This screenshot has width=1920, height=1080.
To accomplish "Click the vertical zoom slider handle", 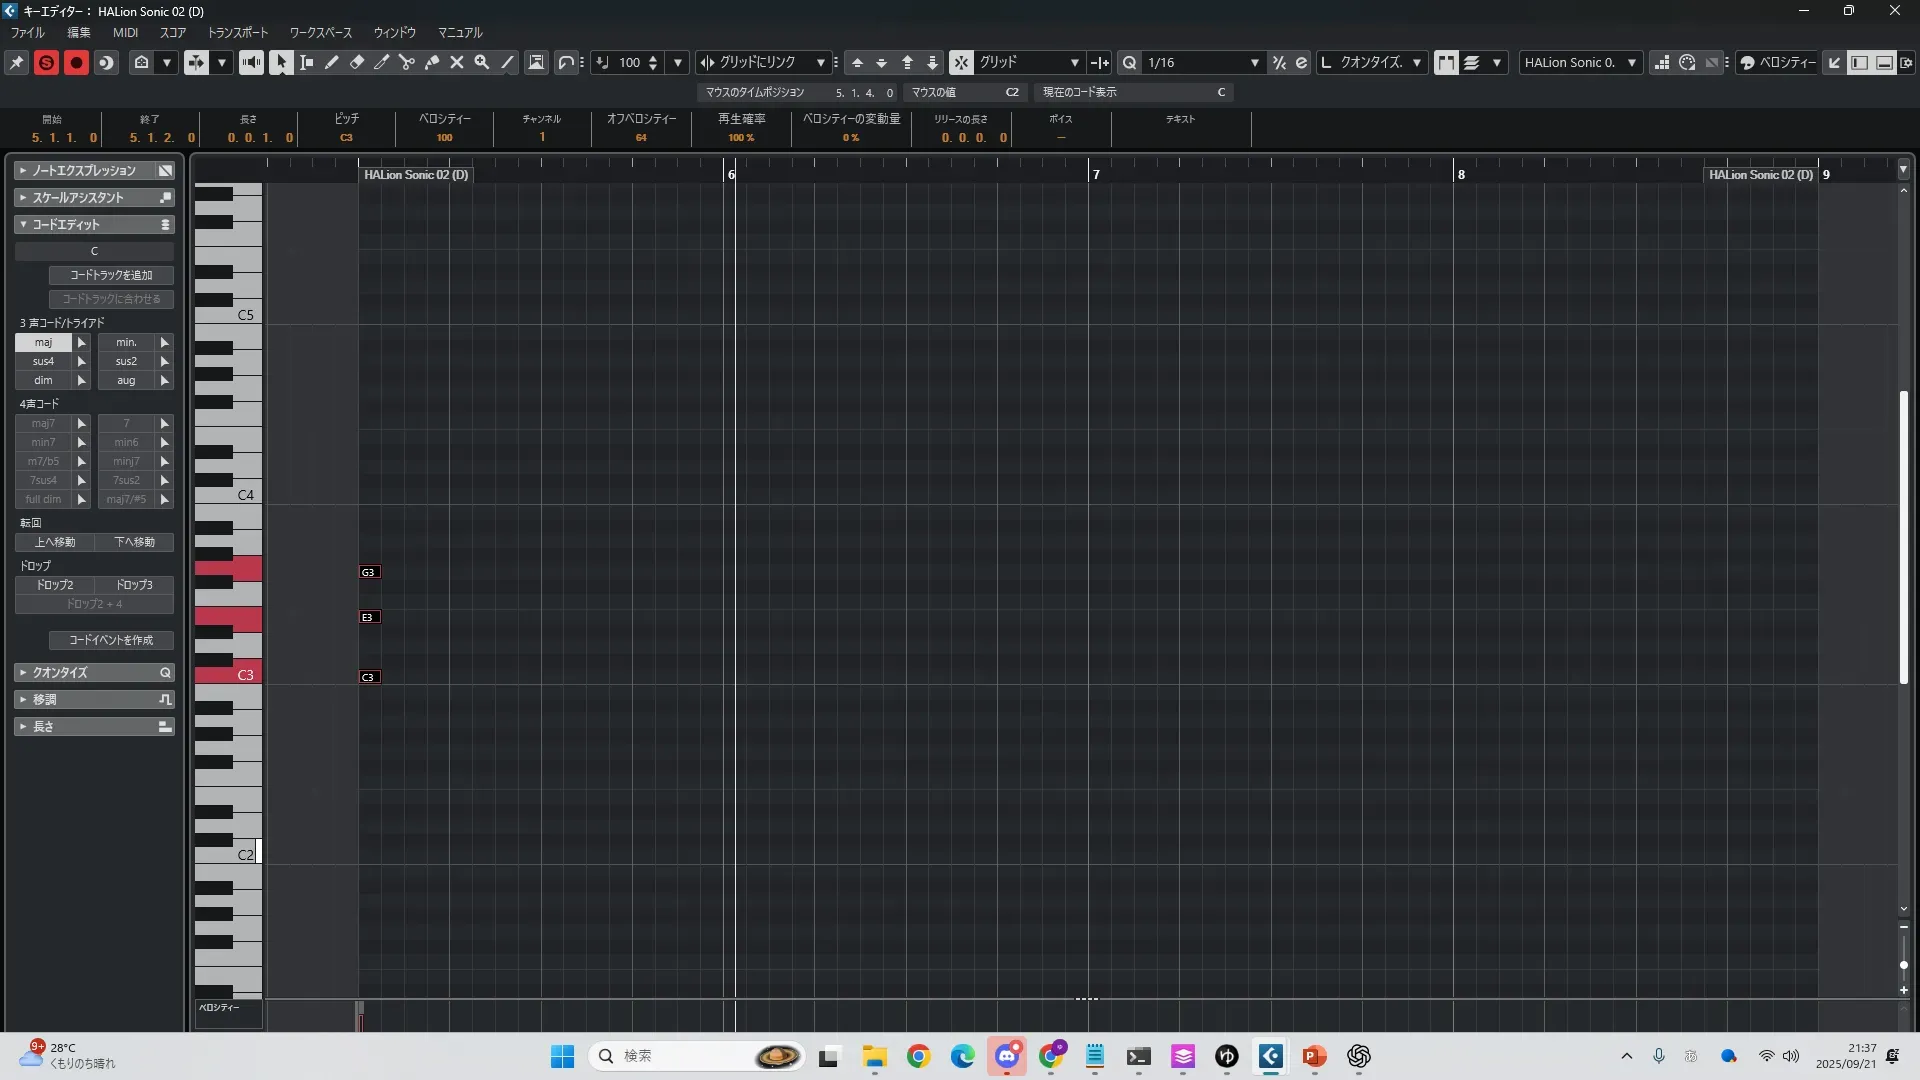I will coord(1903,965).
